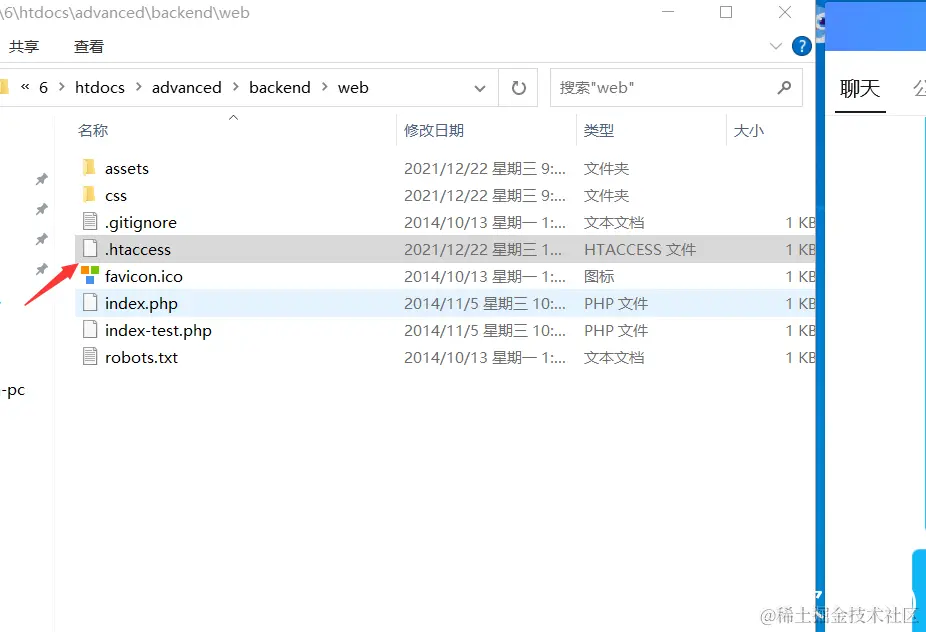Expand the chevron after advanced breadcrumb
The width and height of the screenshot is (926, 632).
236,87
